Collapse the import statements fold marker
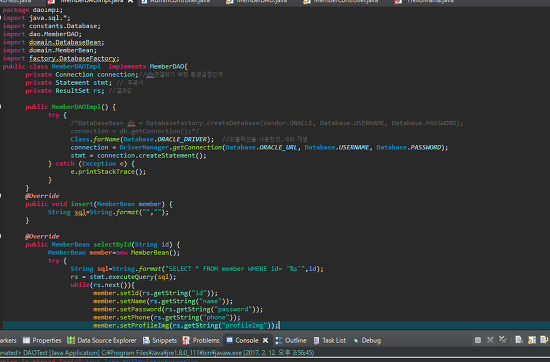Viewport: 550px width, 362px height. 1,18
